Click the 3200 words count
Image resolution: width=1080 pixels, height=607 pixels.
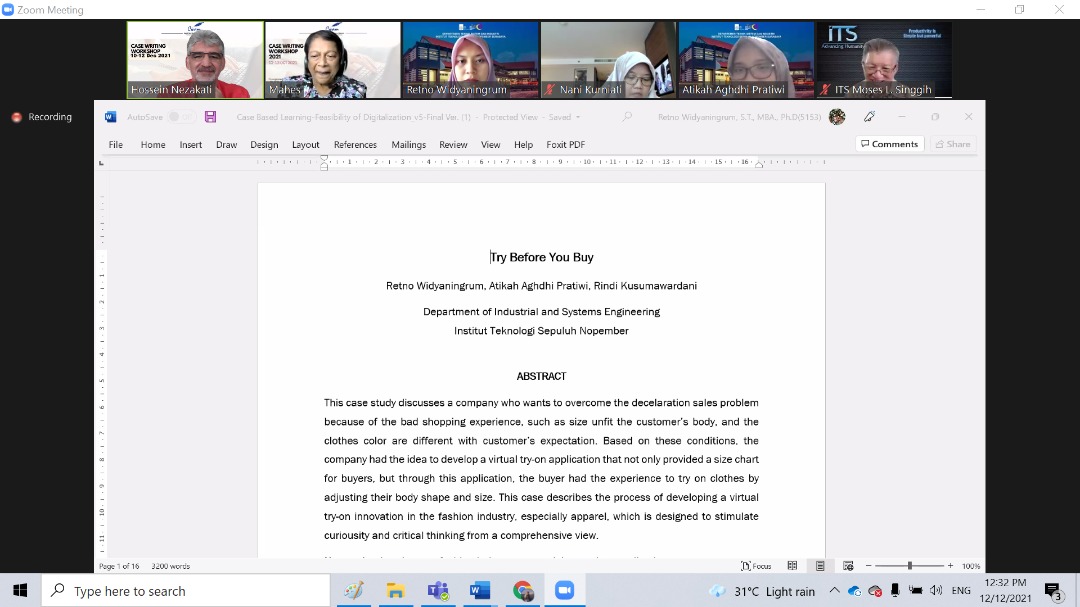(170, 566)
